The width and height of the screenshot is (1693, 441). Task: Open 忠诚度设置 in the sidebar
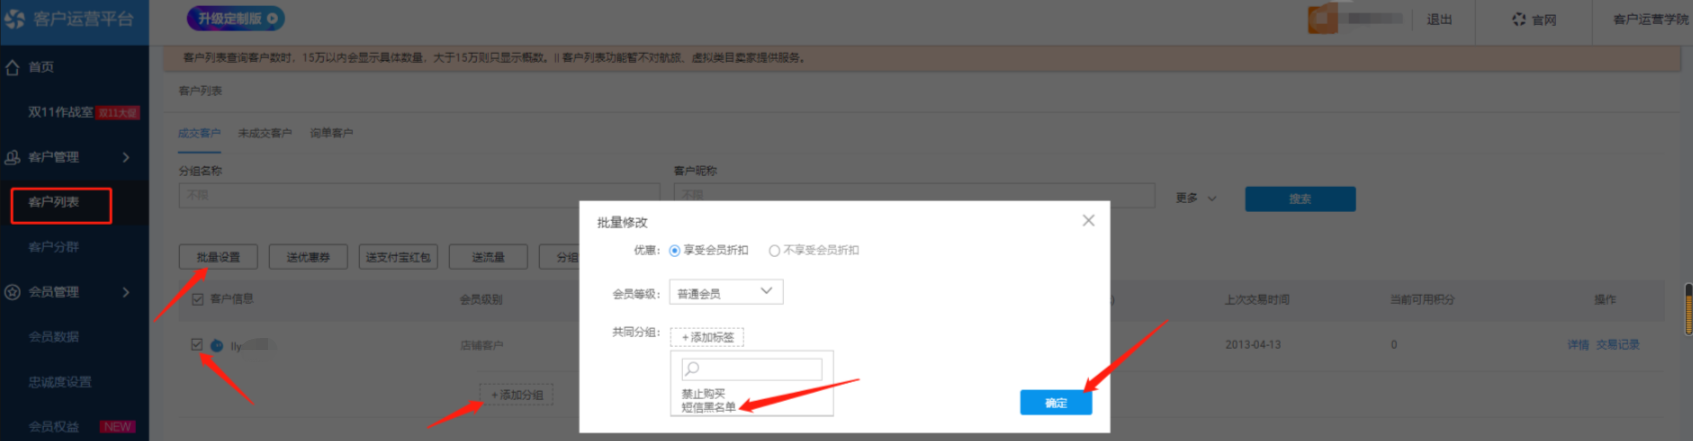point(60,382)
